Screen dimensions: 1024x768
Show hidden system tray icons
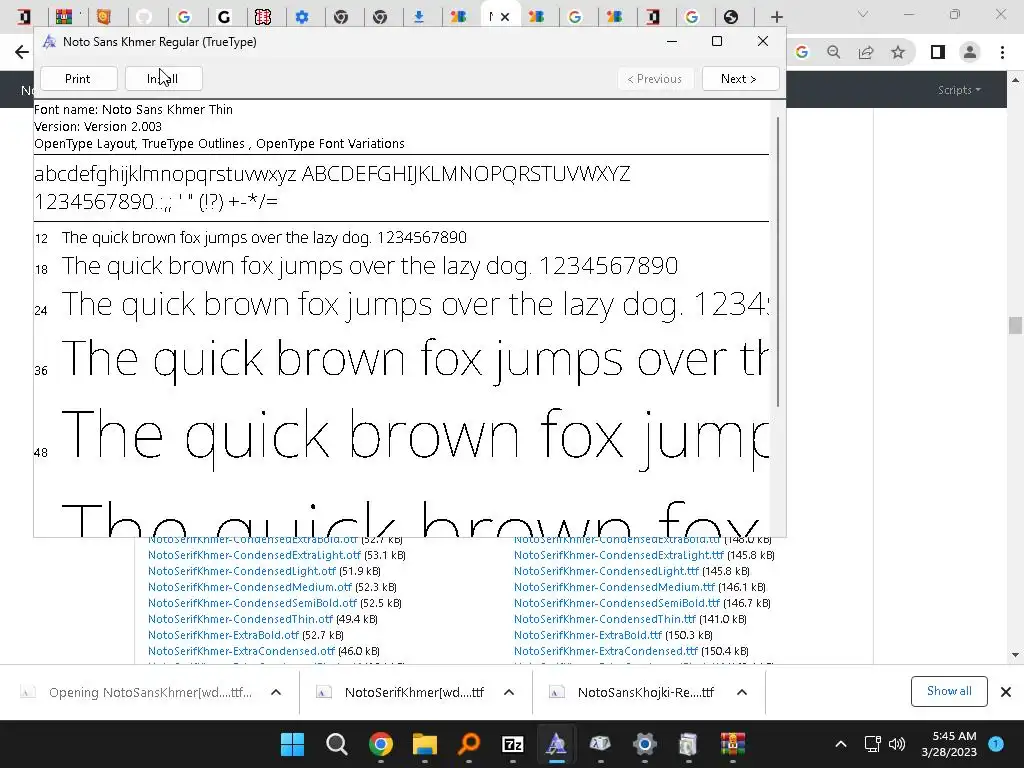click(841, 744)
